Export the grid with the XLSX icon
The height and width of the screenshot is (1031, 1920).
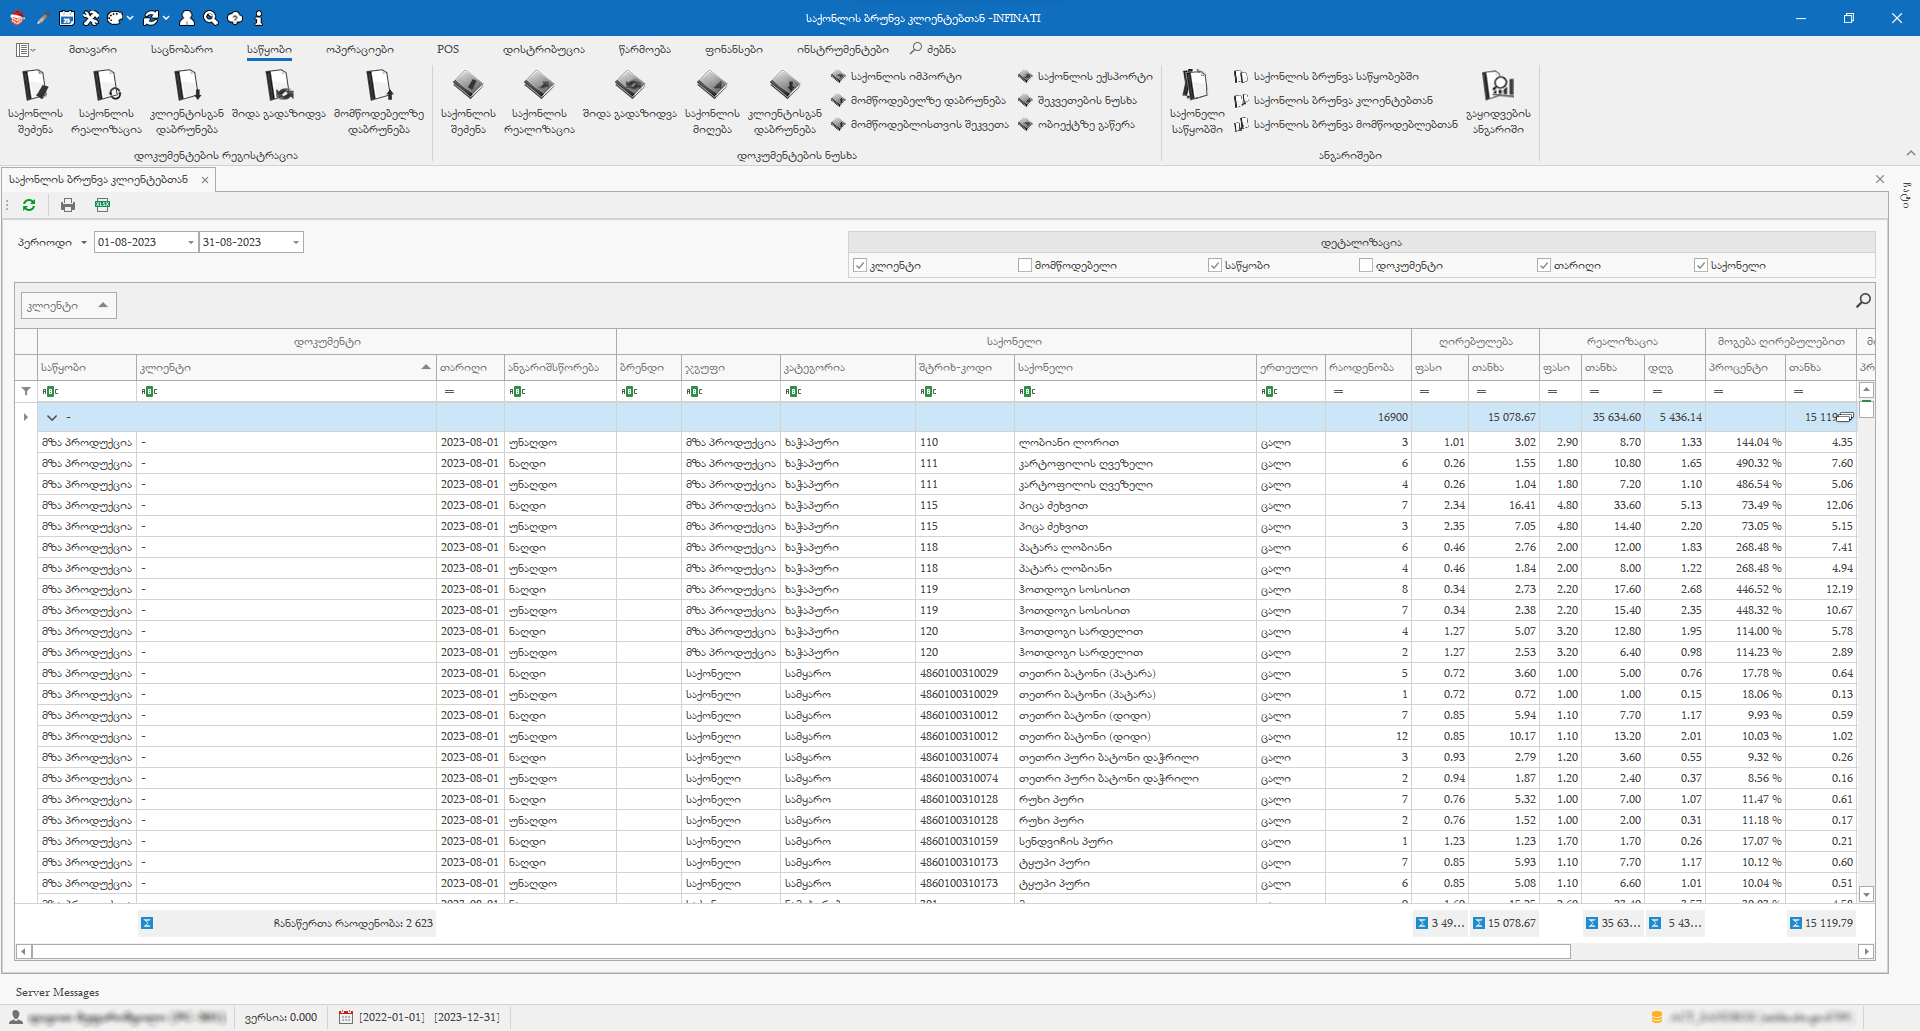[102, 205]
